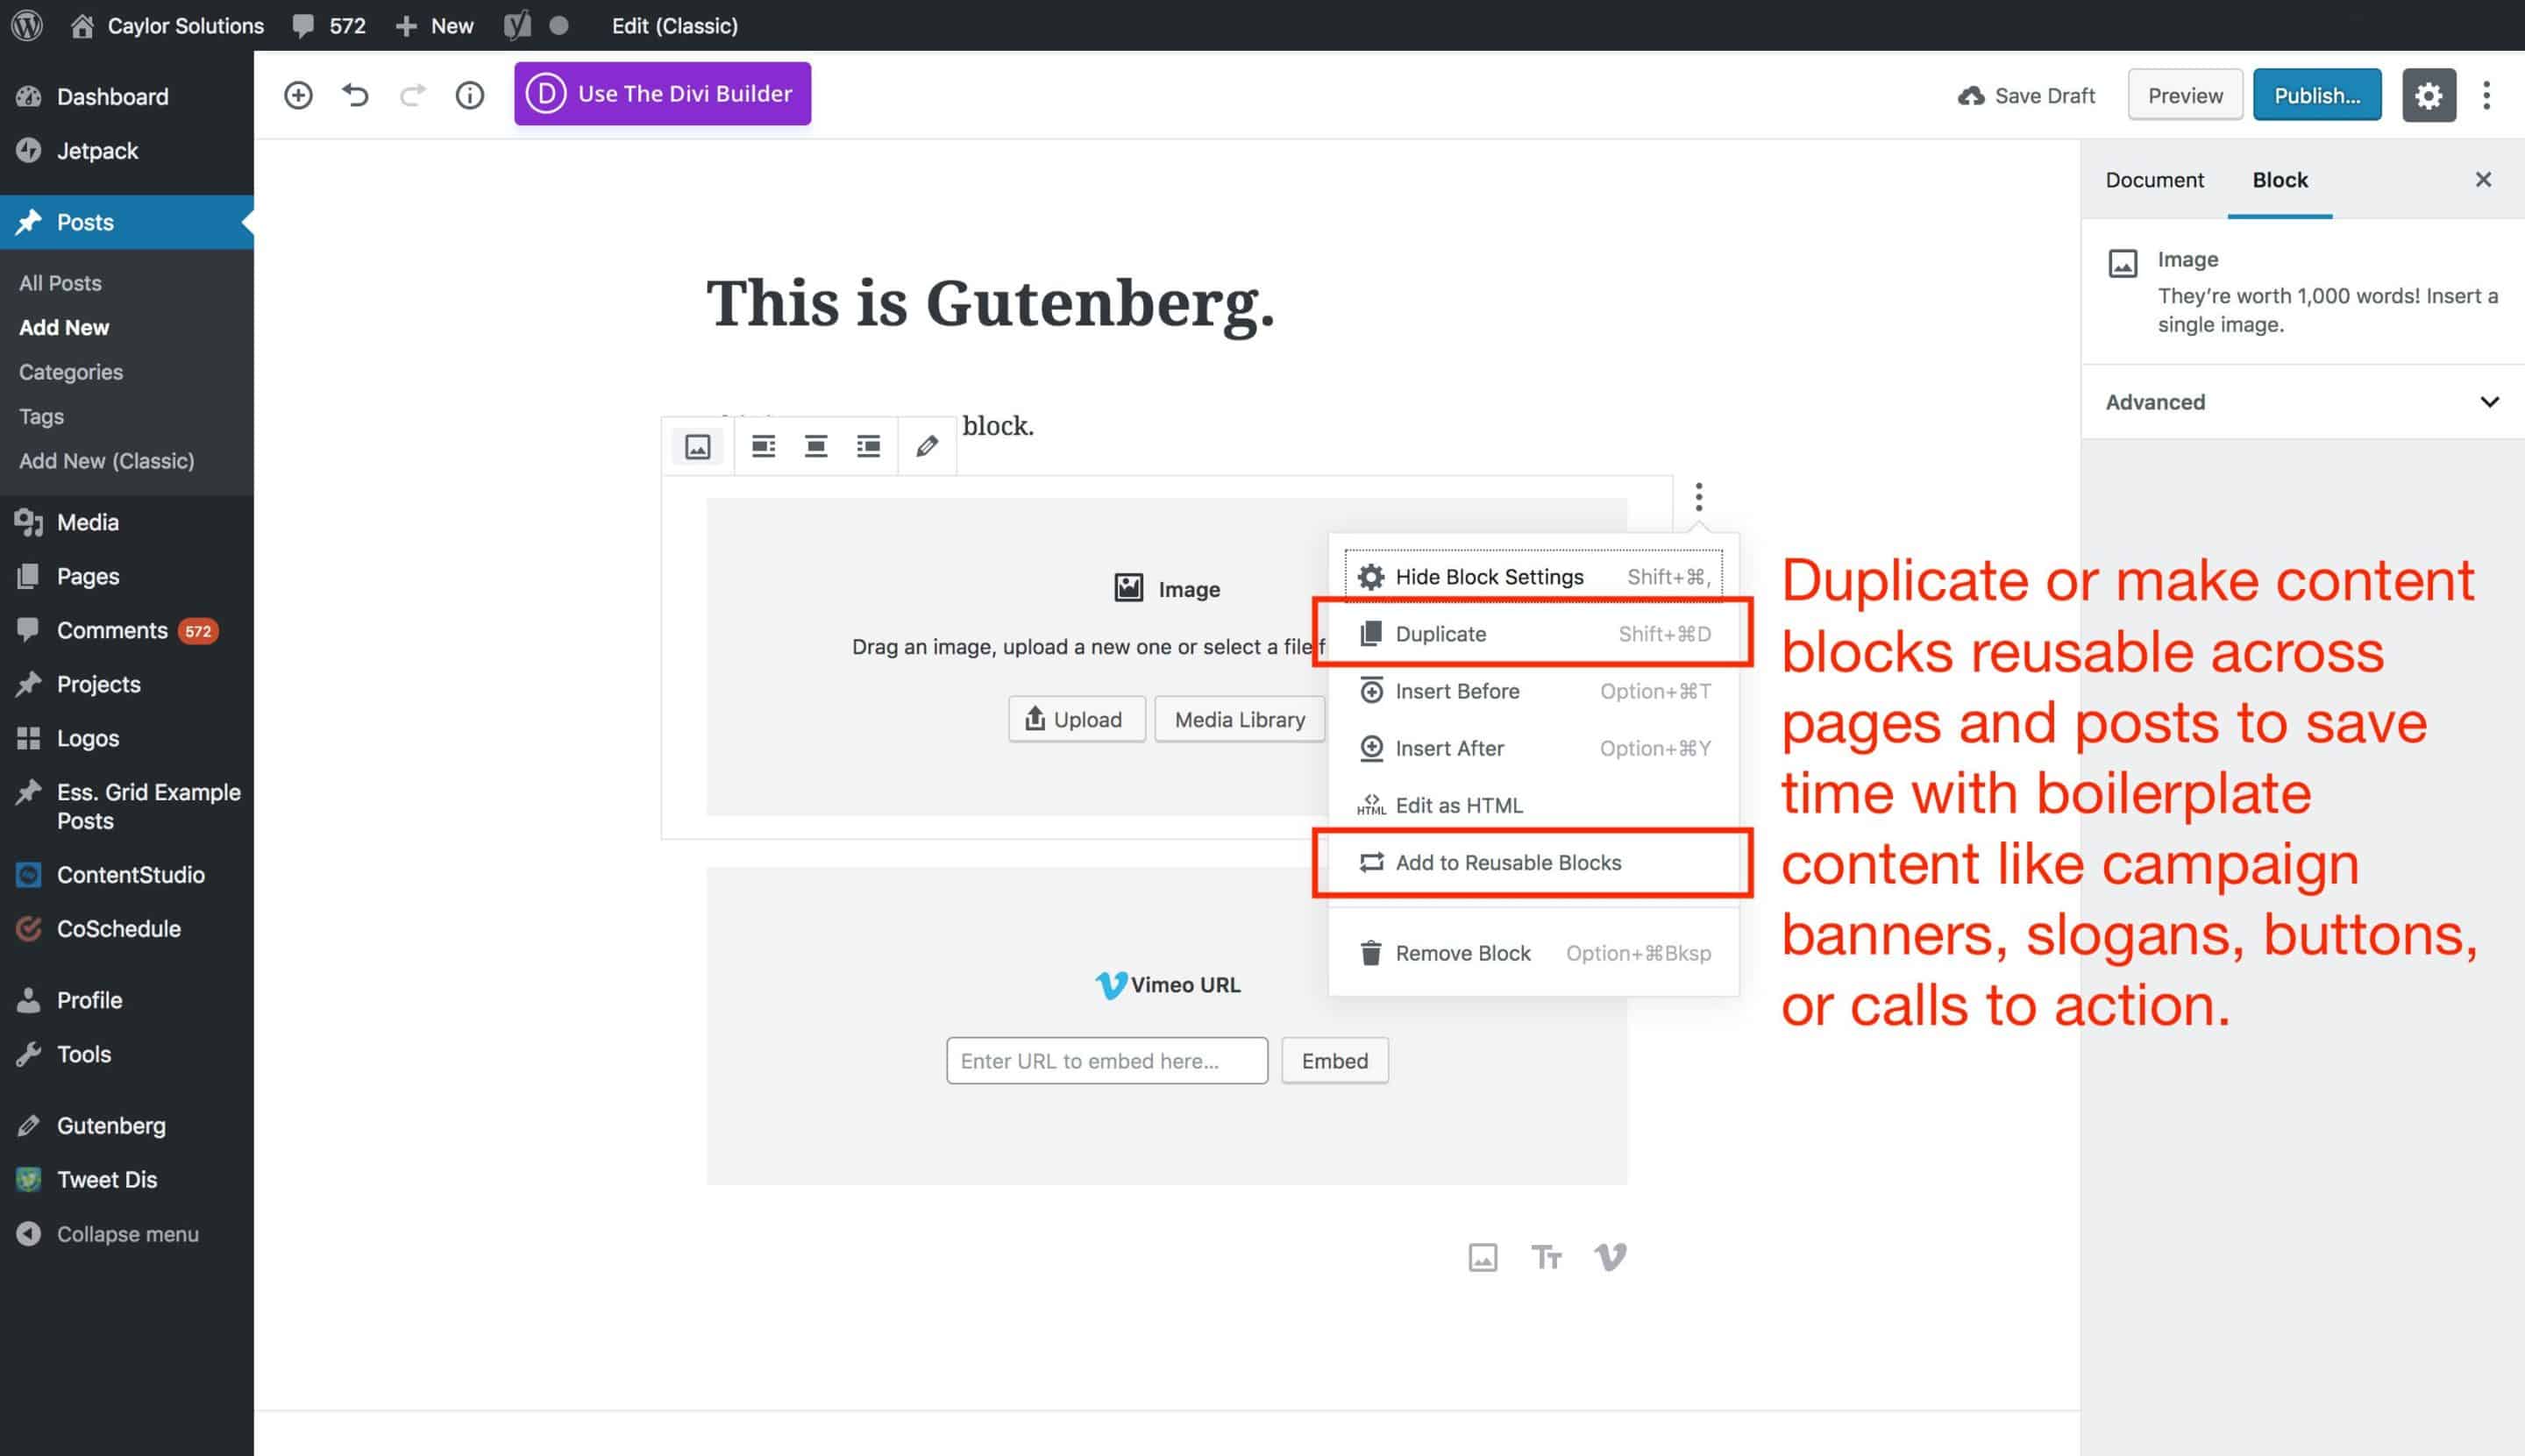Viewport: 2525px width, 1456px height.
Task: Click the image block type icon
Action: click(x=698, y=446)
